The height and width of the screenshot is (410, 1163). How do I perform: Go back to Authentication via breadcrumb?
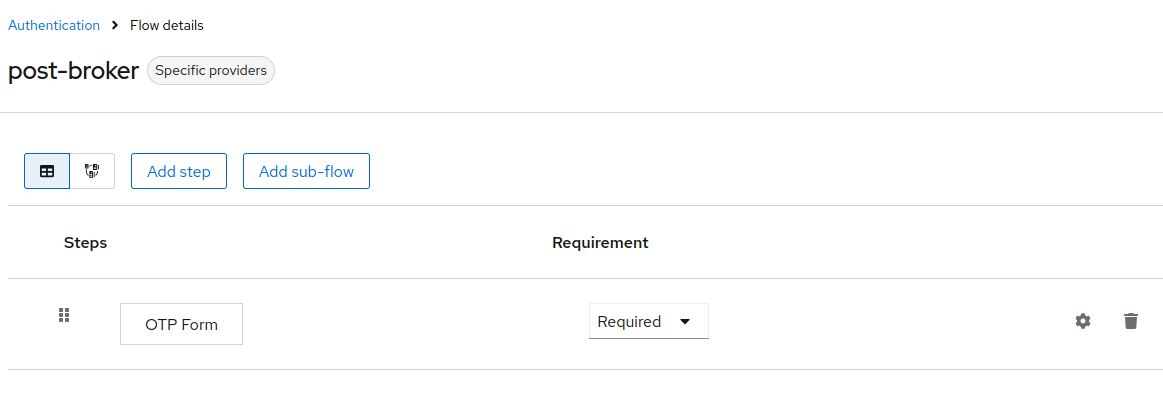(x=54, y=25)
